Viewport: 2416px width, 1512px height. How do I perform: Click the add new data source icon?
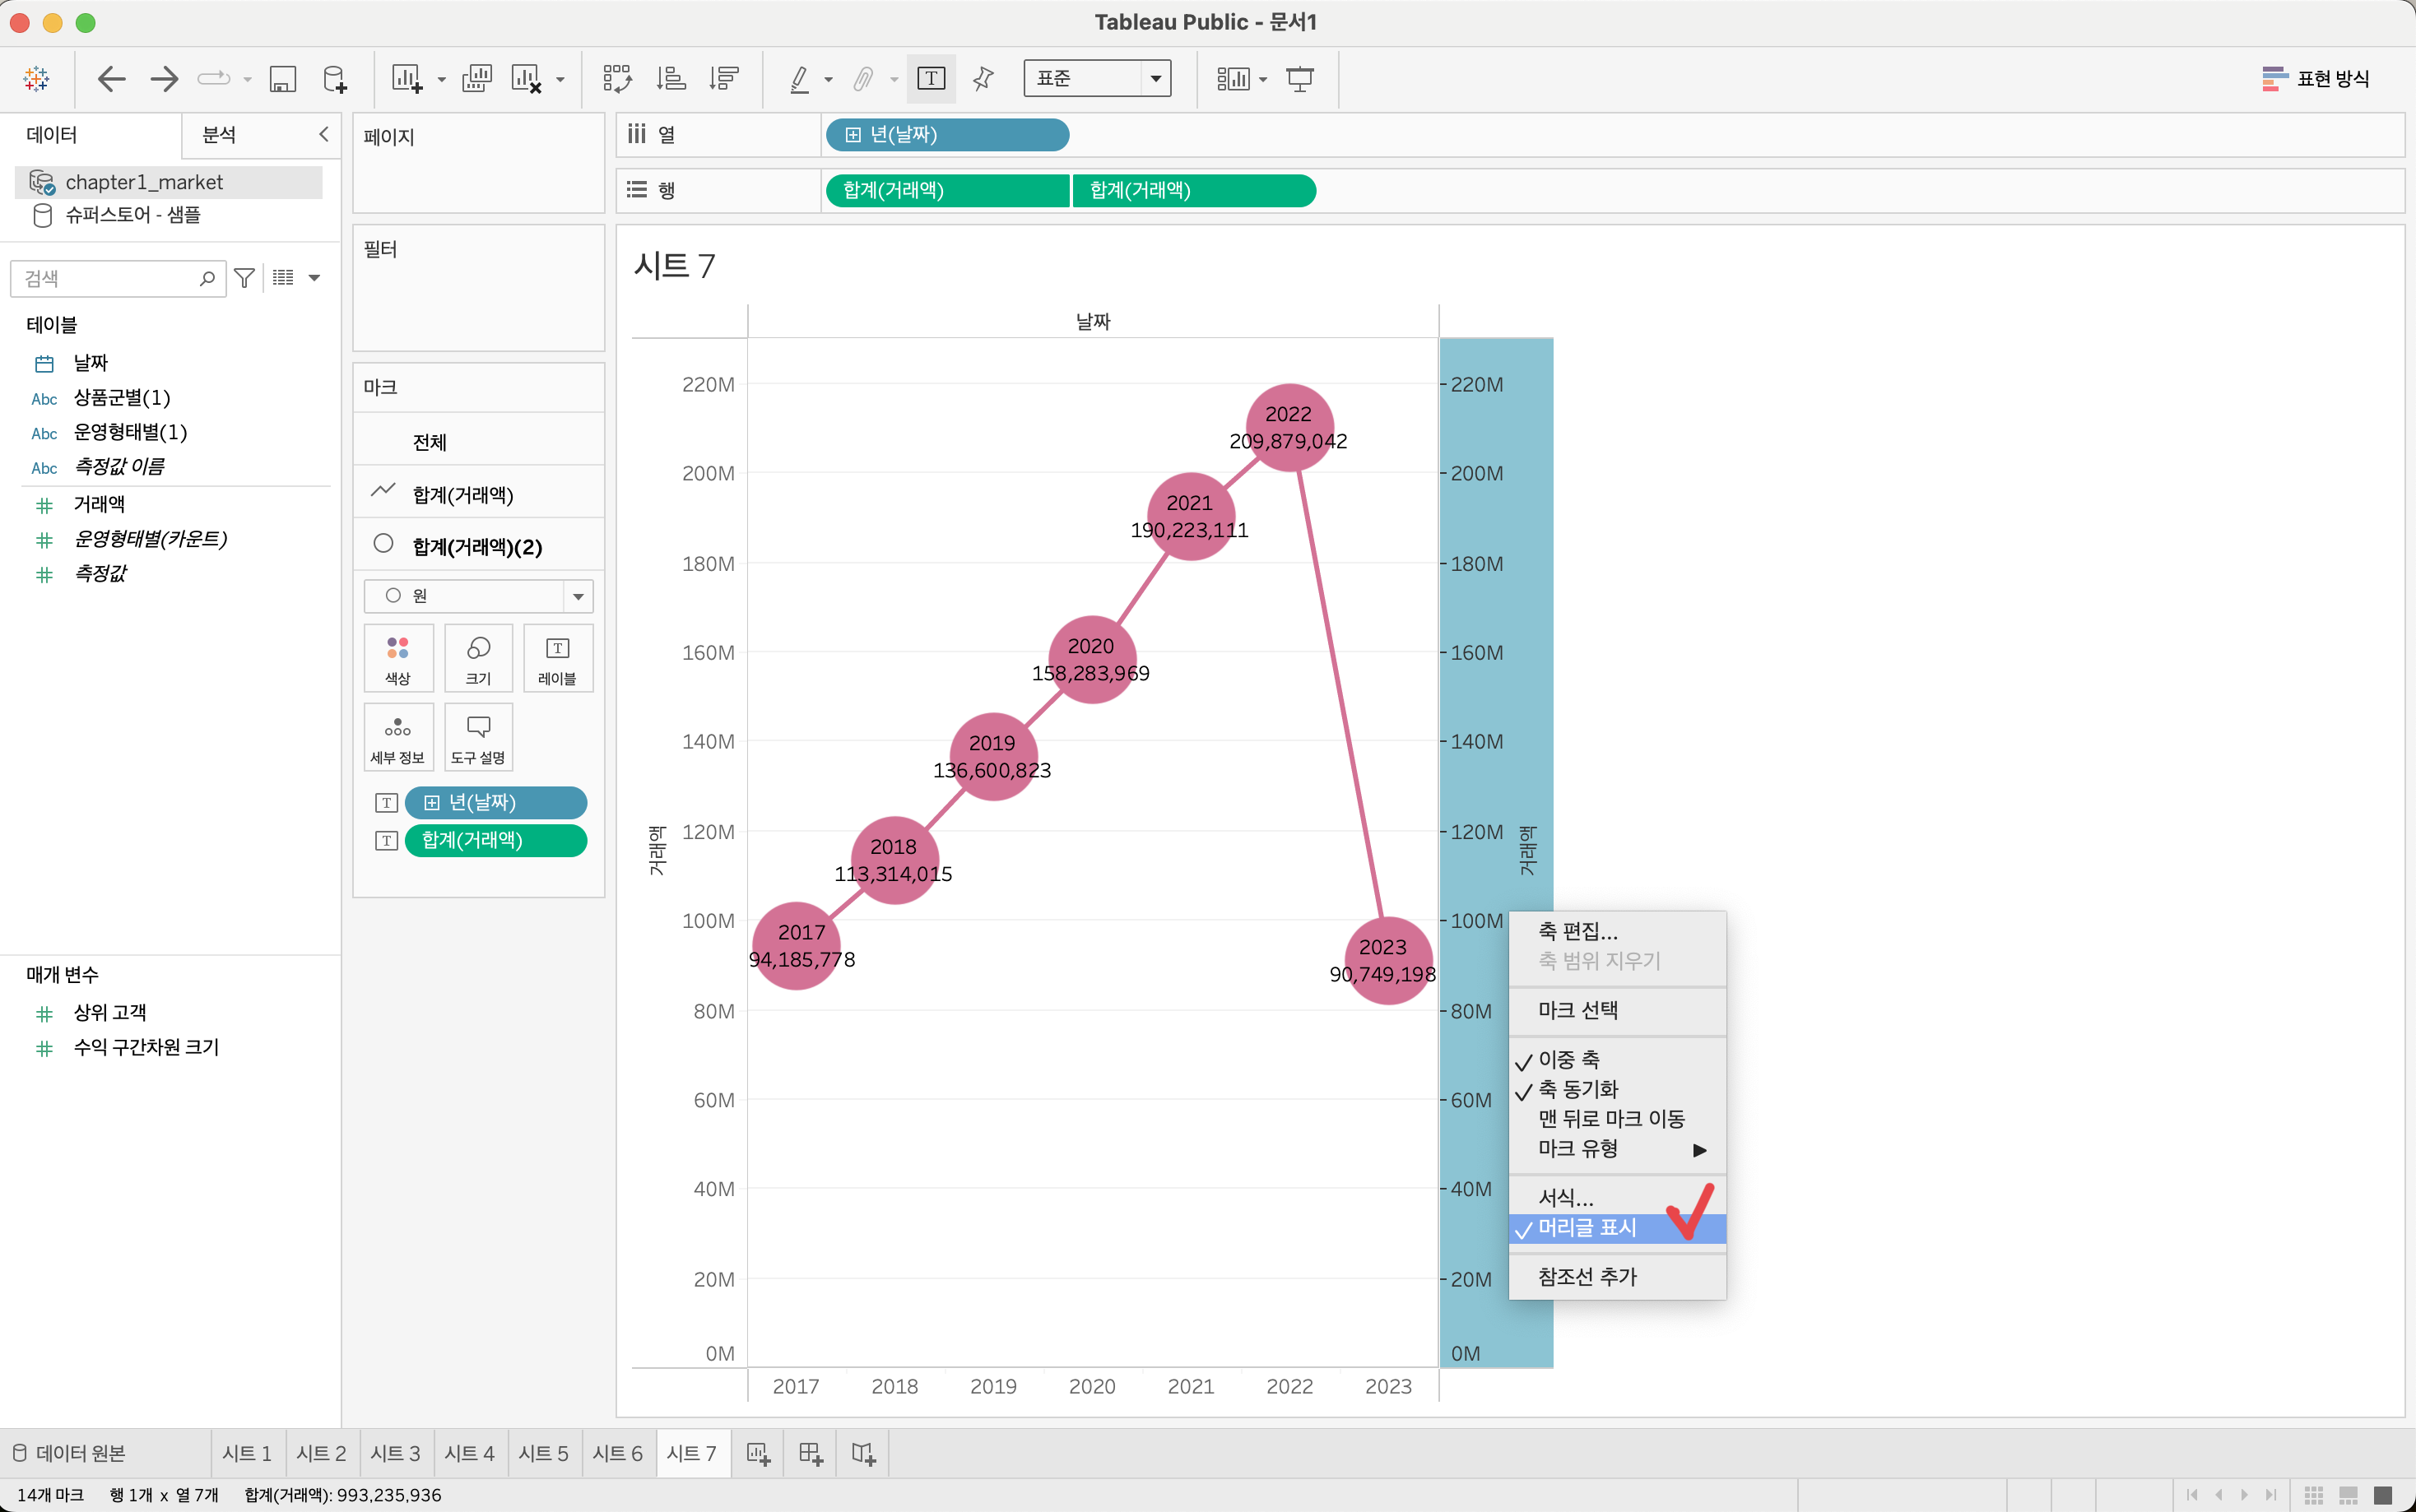coord(335,78)
